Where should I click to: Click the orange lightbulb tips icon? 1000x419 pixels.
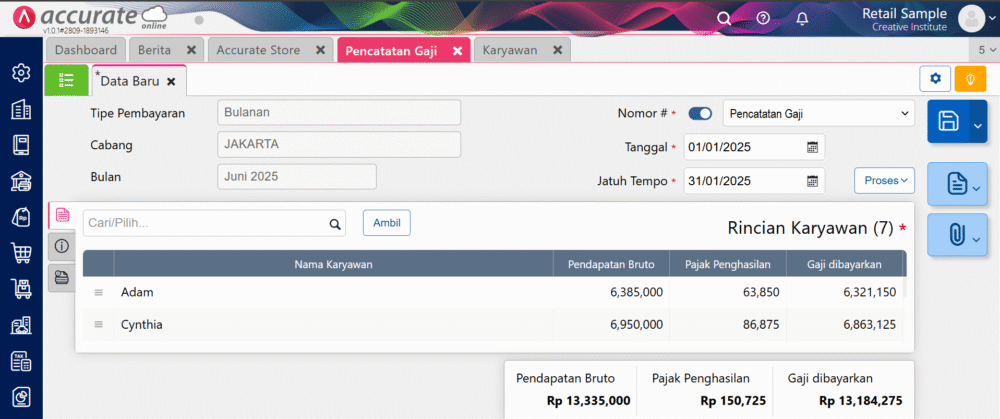(969, 79)
